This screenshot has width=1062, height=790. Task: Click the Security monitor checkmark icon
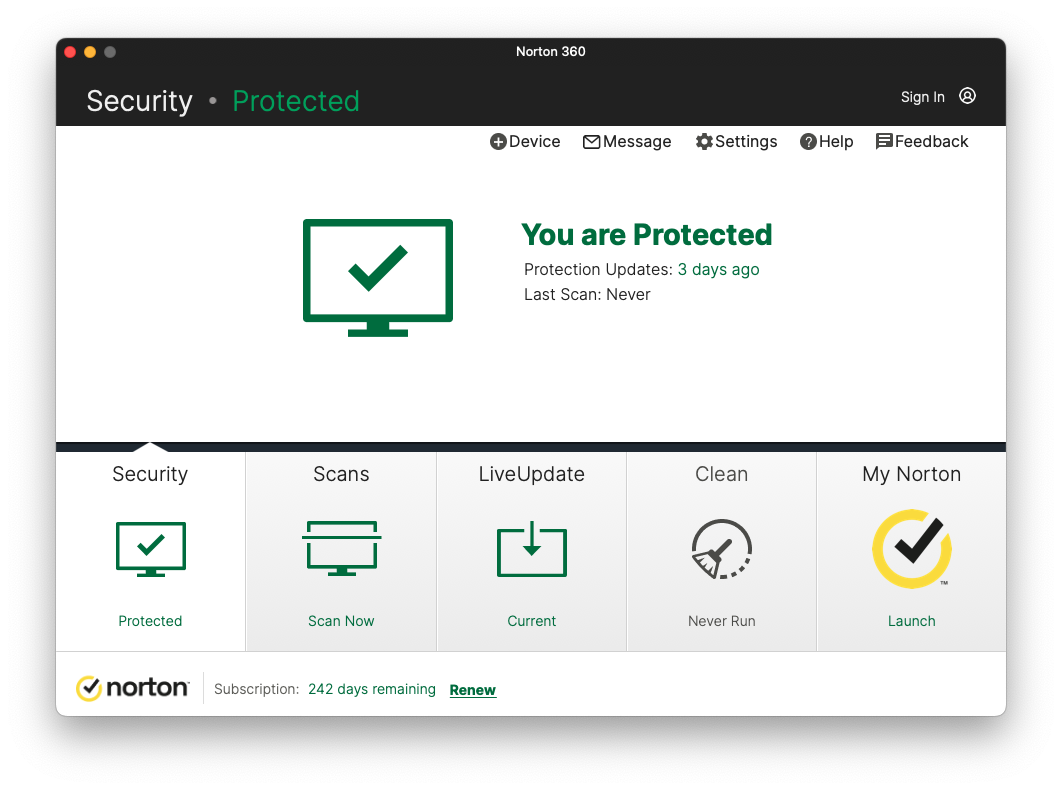pos(150,548)
